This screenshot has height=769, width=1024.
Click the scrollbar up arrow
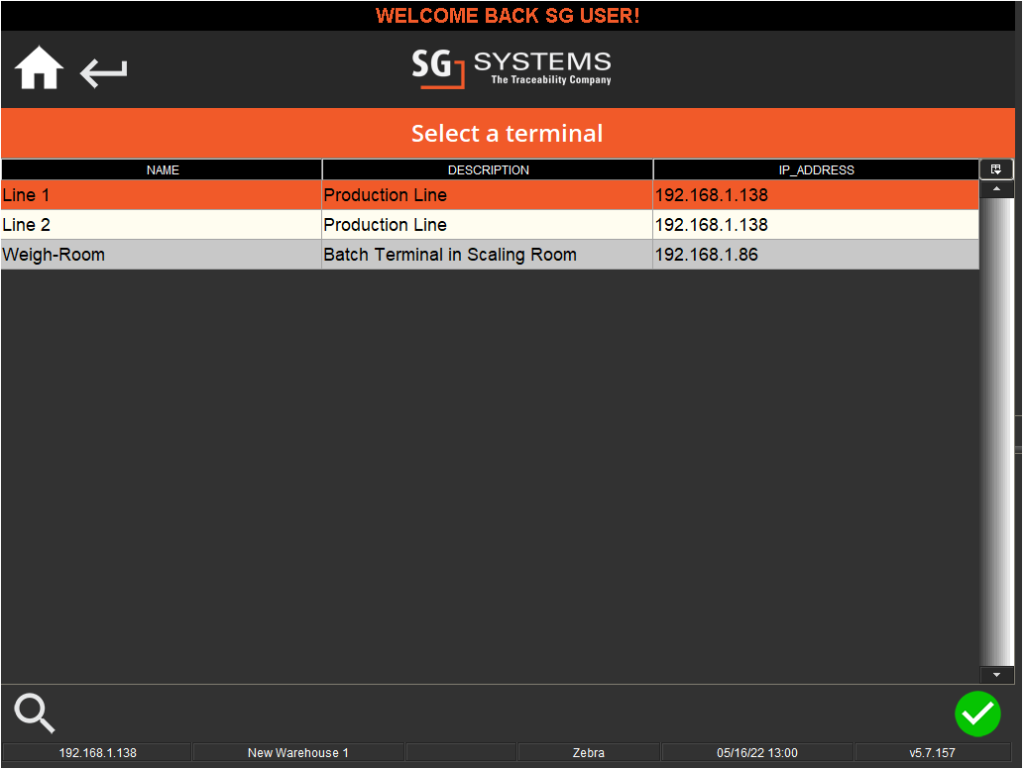point(996,188)
